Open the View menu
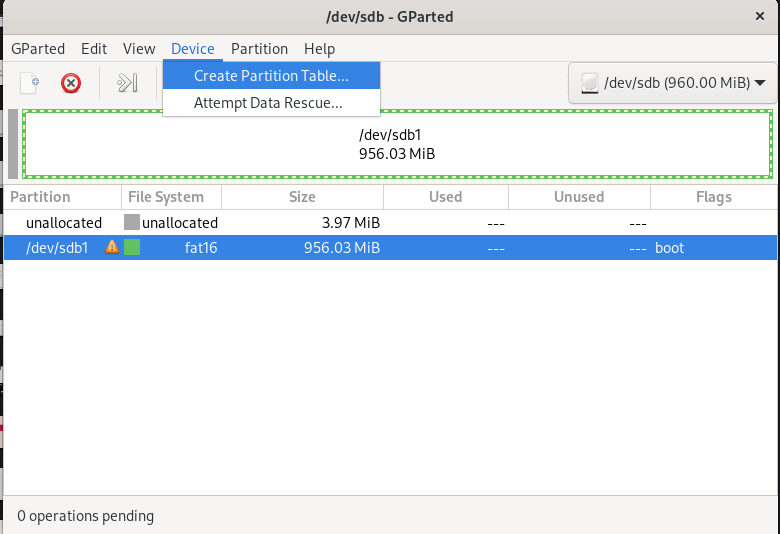The height and width of the screenshot is (534, 780). pyautogui.click(x=139, y=48)
